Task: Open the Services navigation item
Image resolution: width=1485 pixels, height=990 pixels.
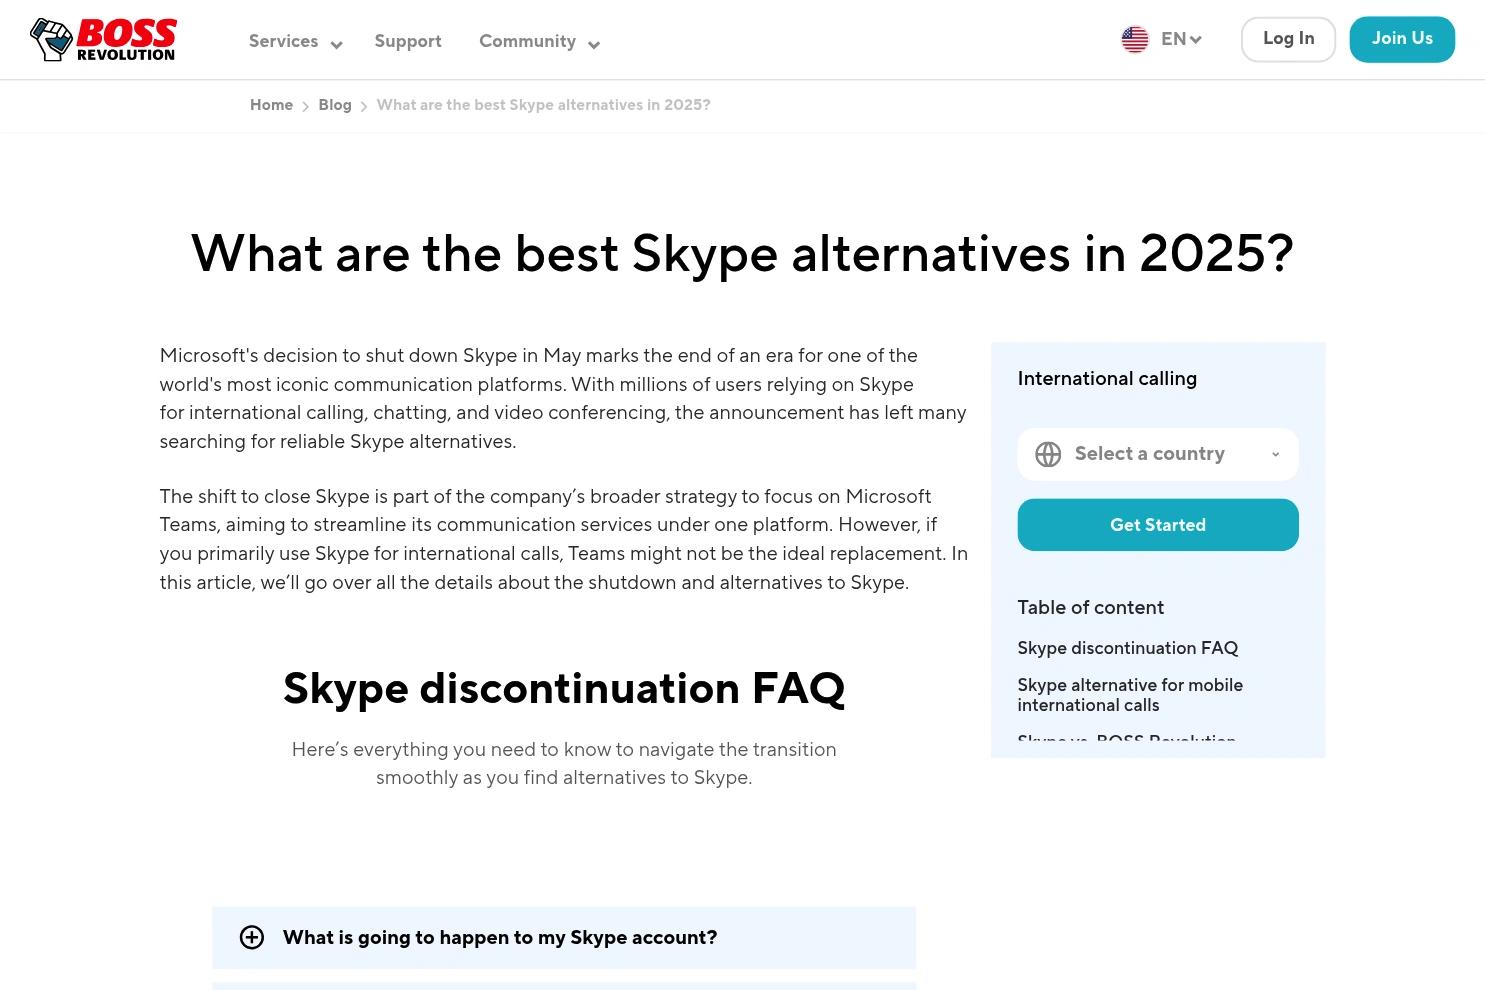Action: pyautogui.click(x=283, y=41)
